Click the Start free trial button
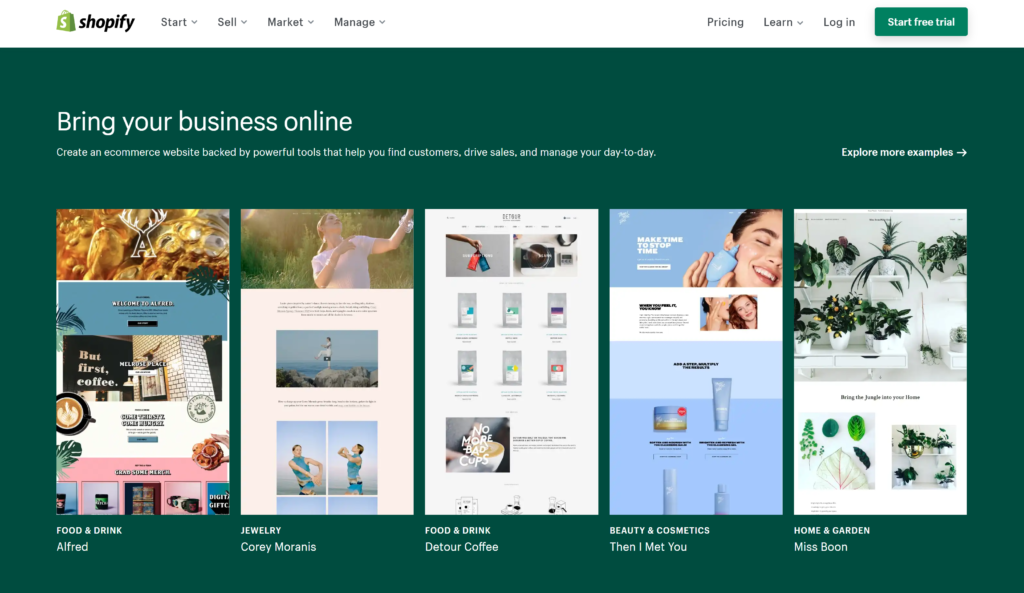Image resolution: width=1024 pixels, height=593 pixels. (921, 22)
